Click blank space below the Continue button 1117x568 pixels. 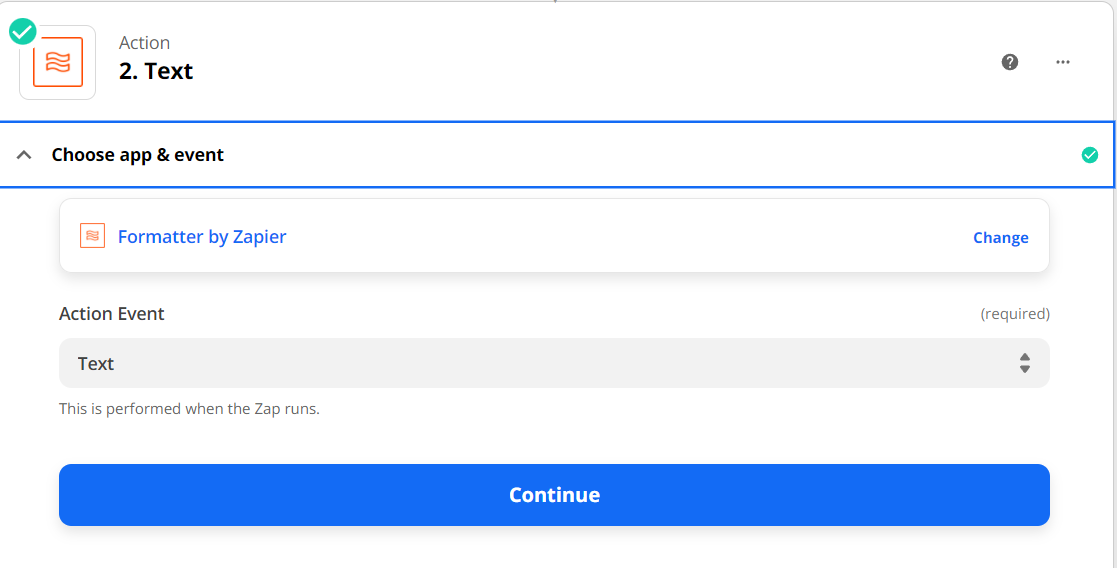pos(554,547)
